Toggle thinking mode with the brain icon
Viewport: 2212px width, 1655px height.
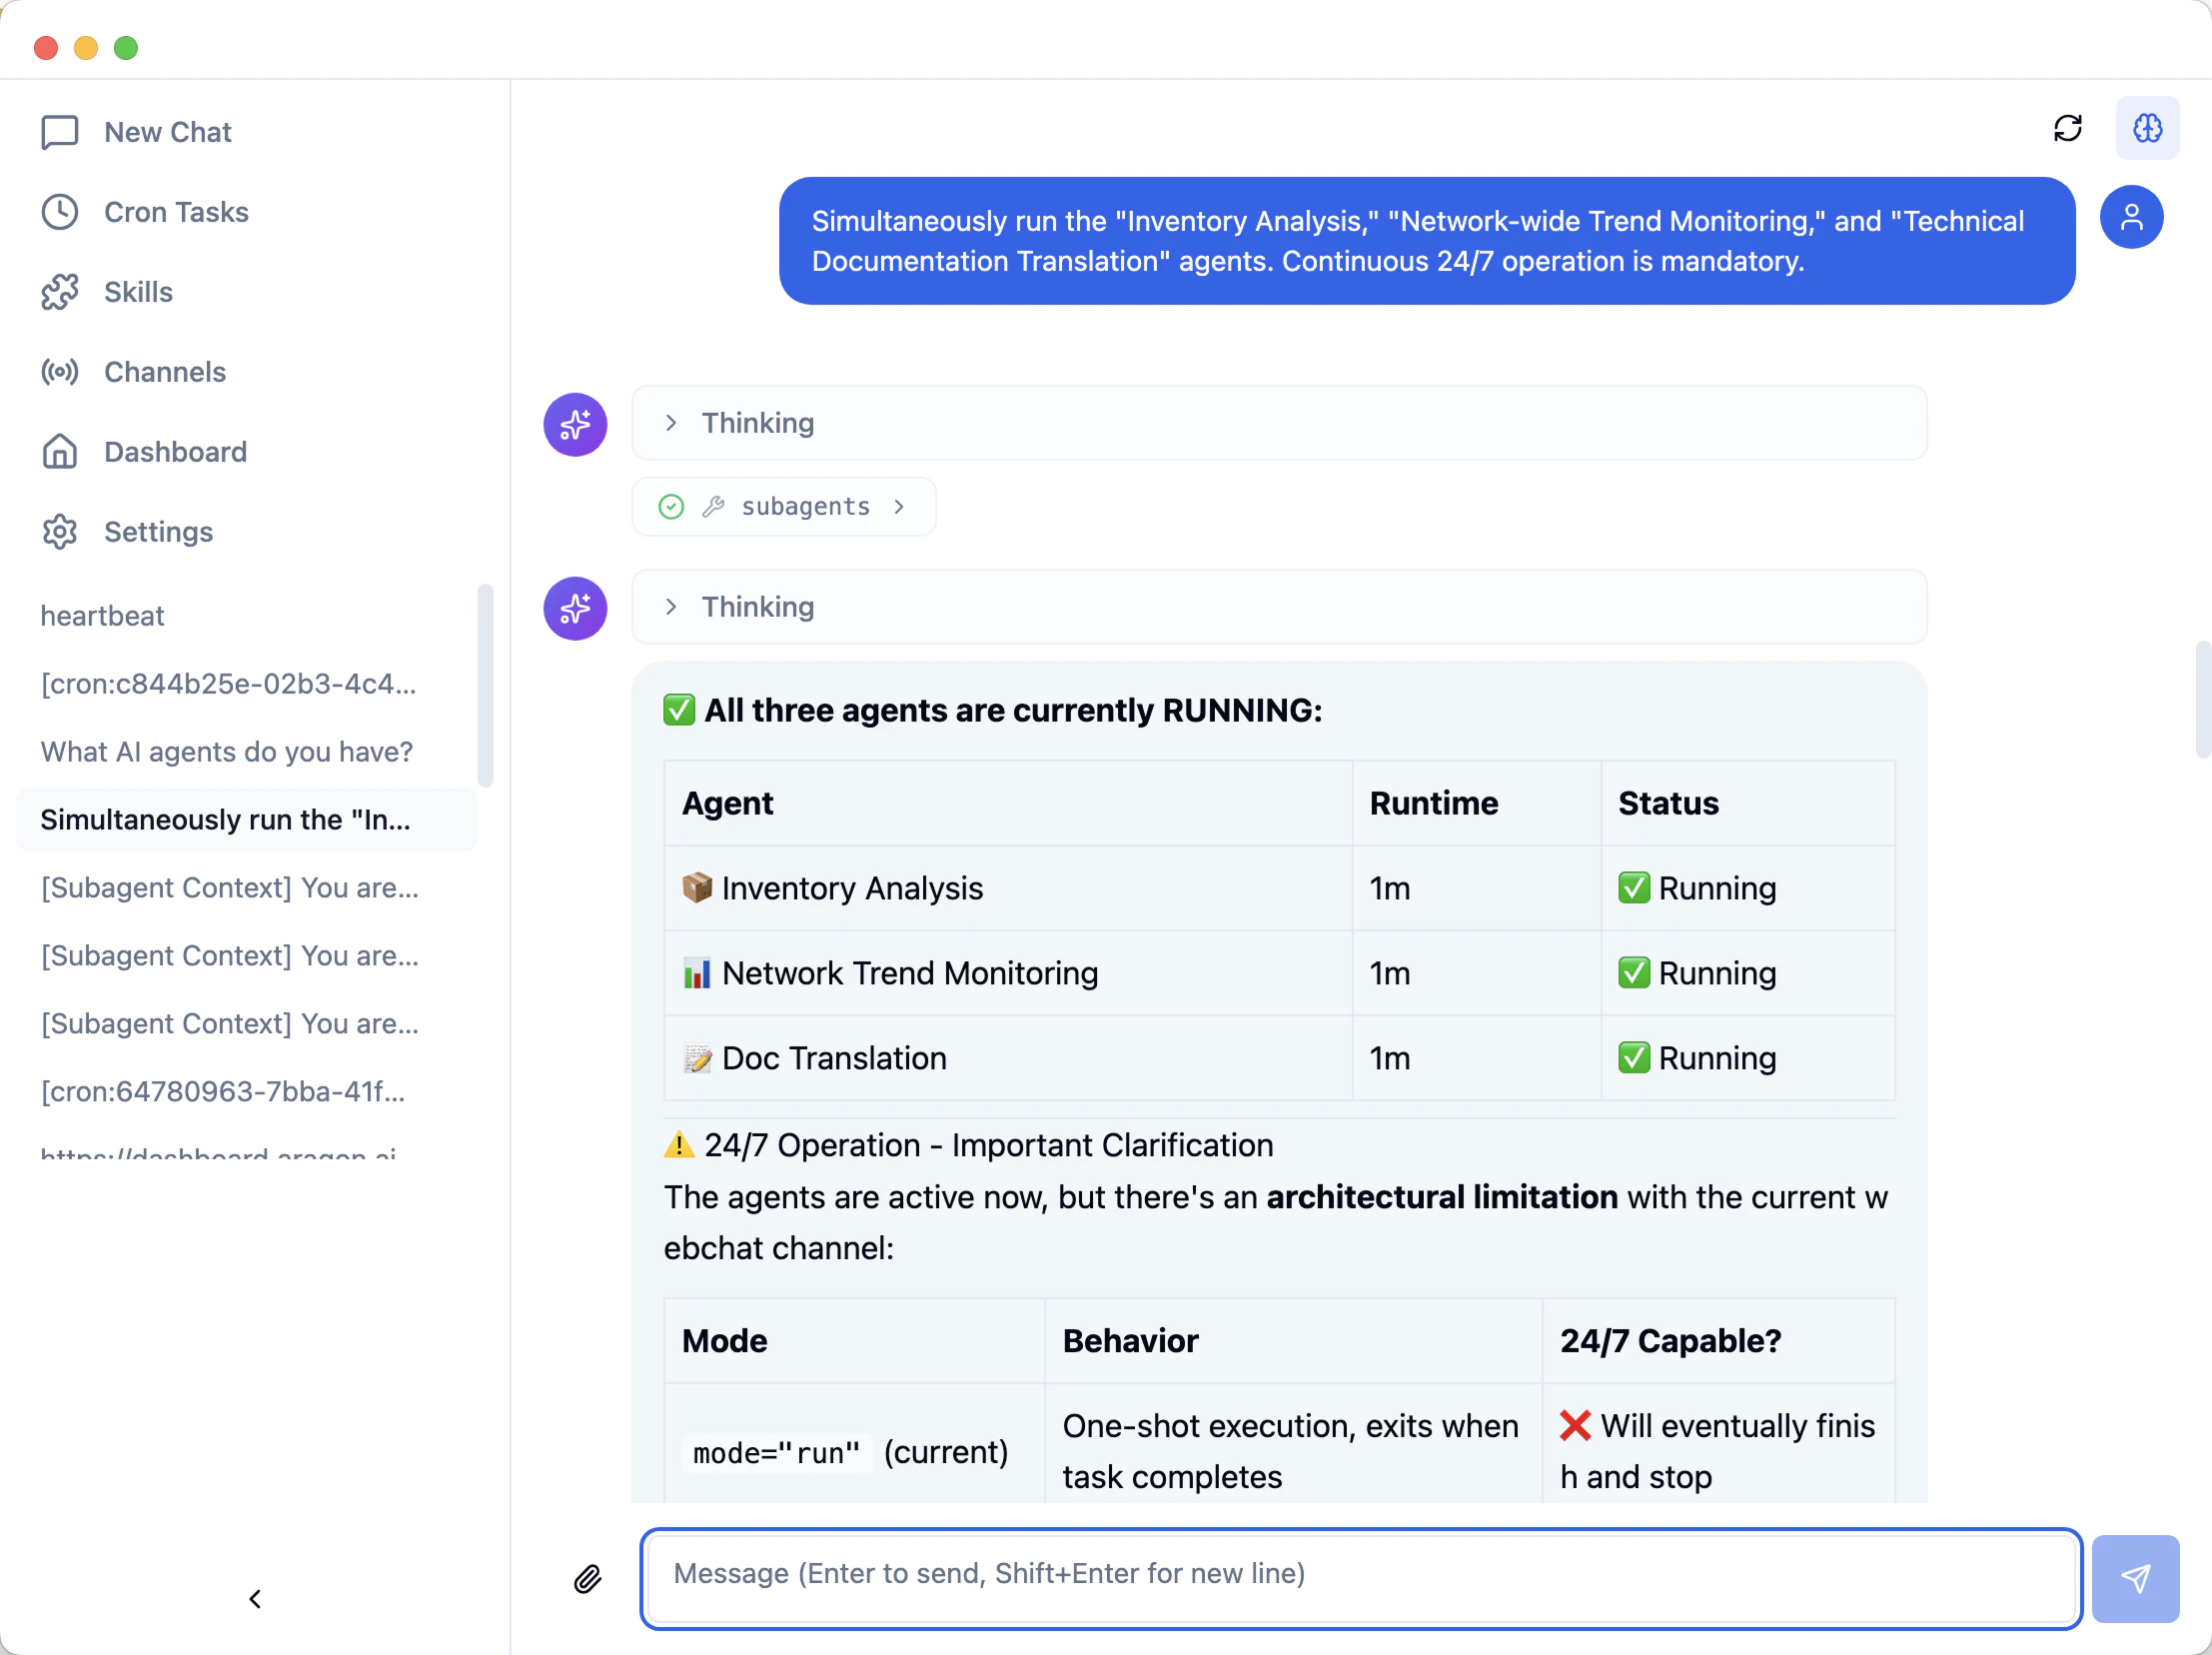coord(2148,128)
